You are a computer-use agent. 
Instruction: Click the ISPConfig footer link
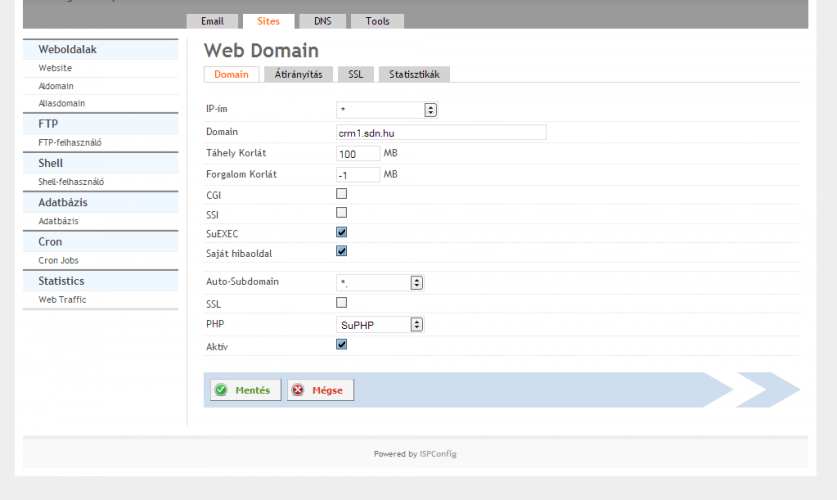438,454
